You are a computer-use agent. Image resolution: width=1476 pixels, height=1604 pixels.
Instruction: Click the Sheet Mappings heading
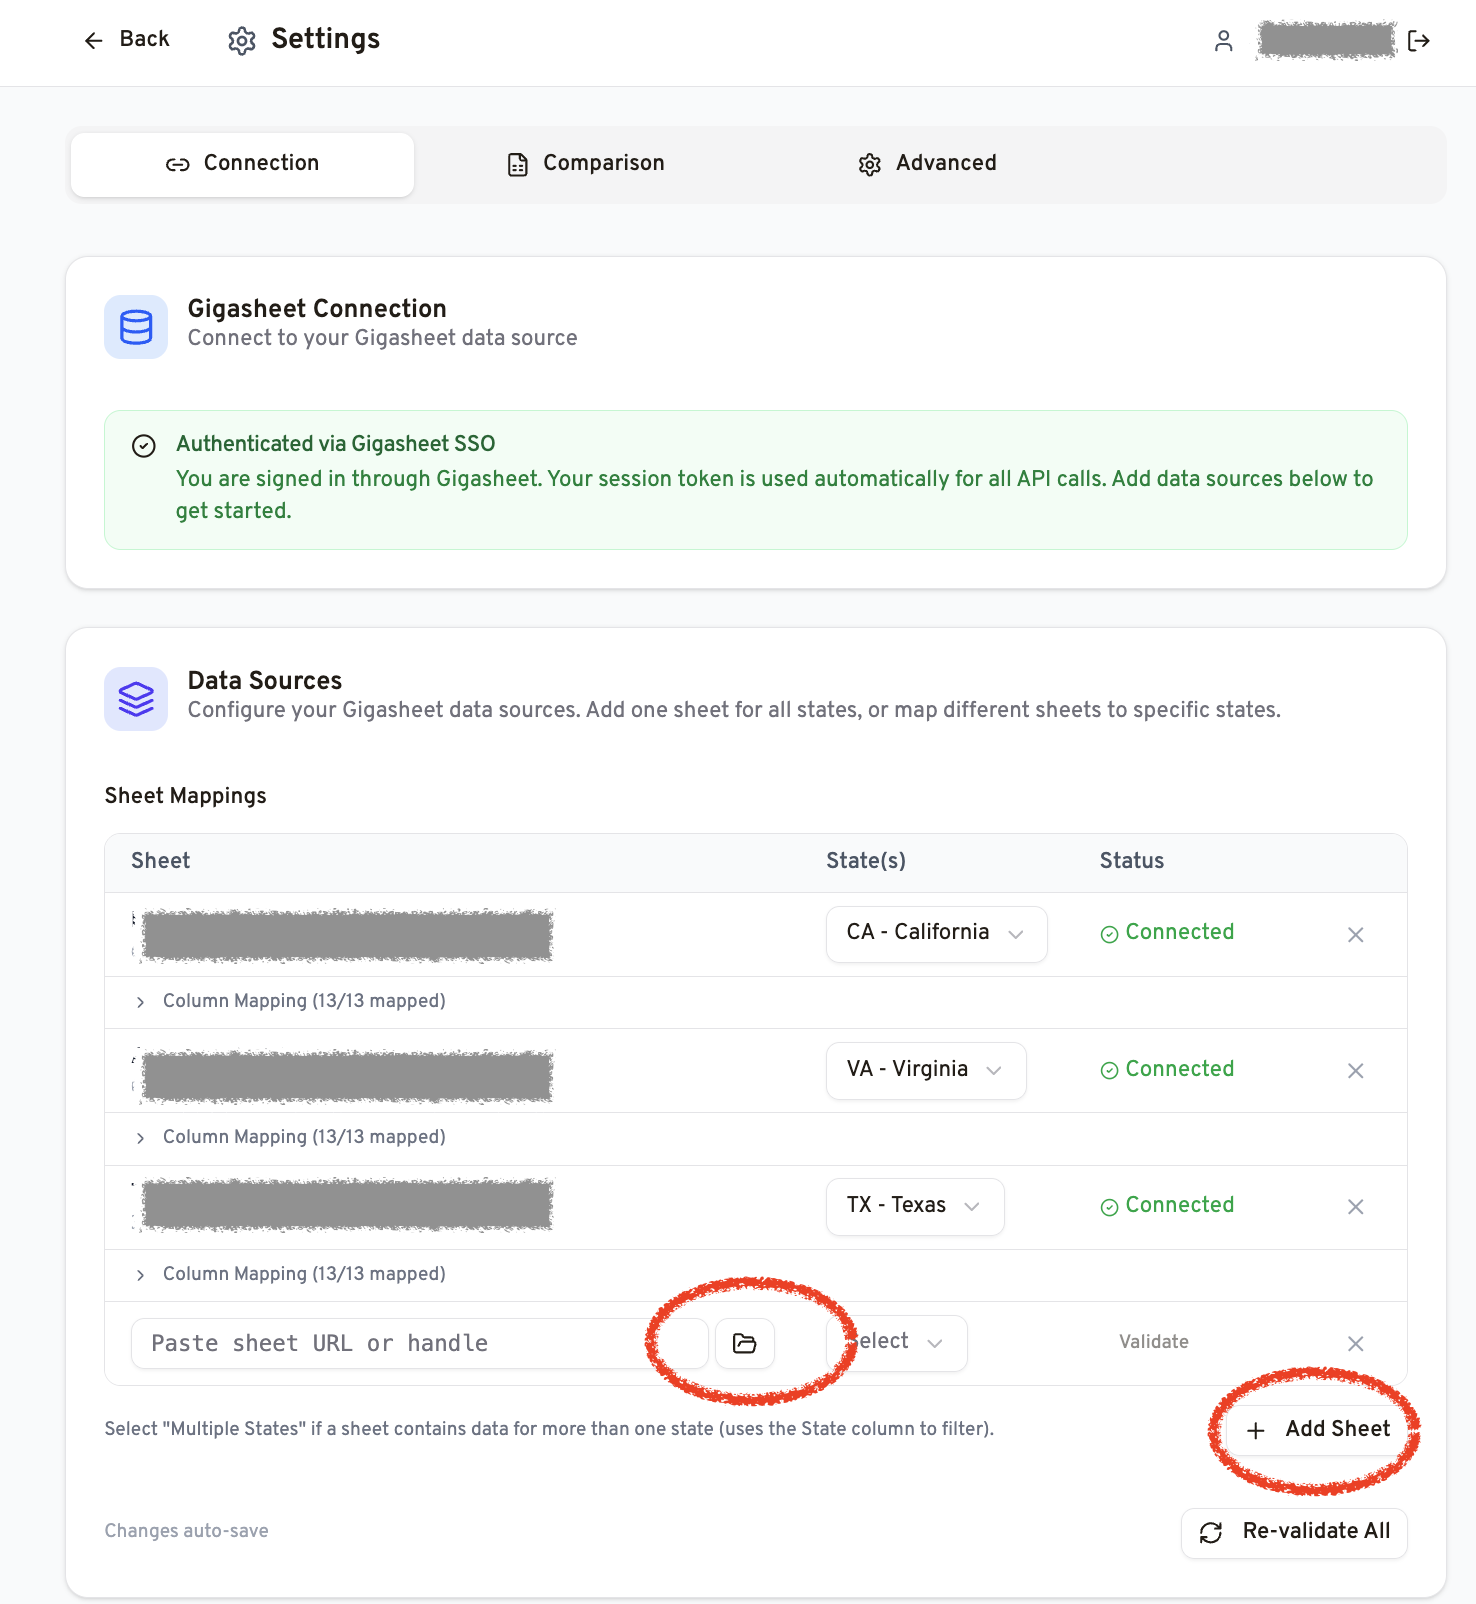coord(186,796)
